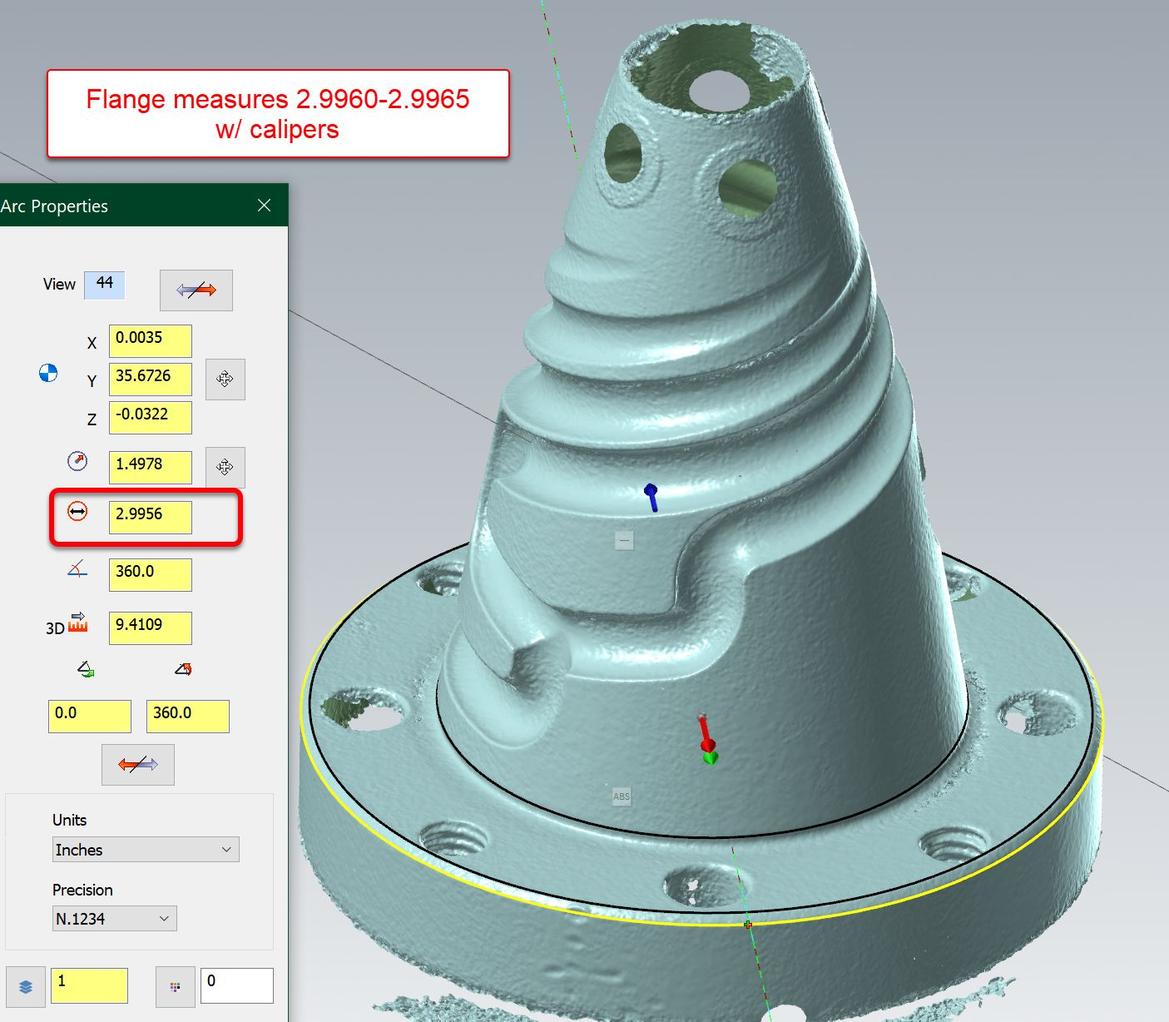Select the X coordinate field 0.0035
This screenshot has width=1169, height=1022.
150,340
